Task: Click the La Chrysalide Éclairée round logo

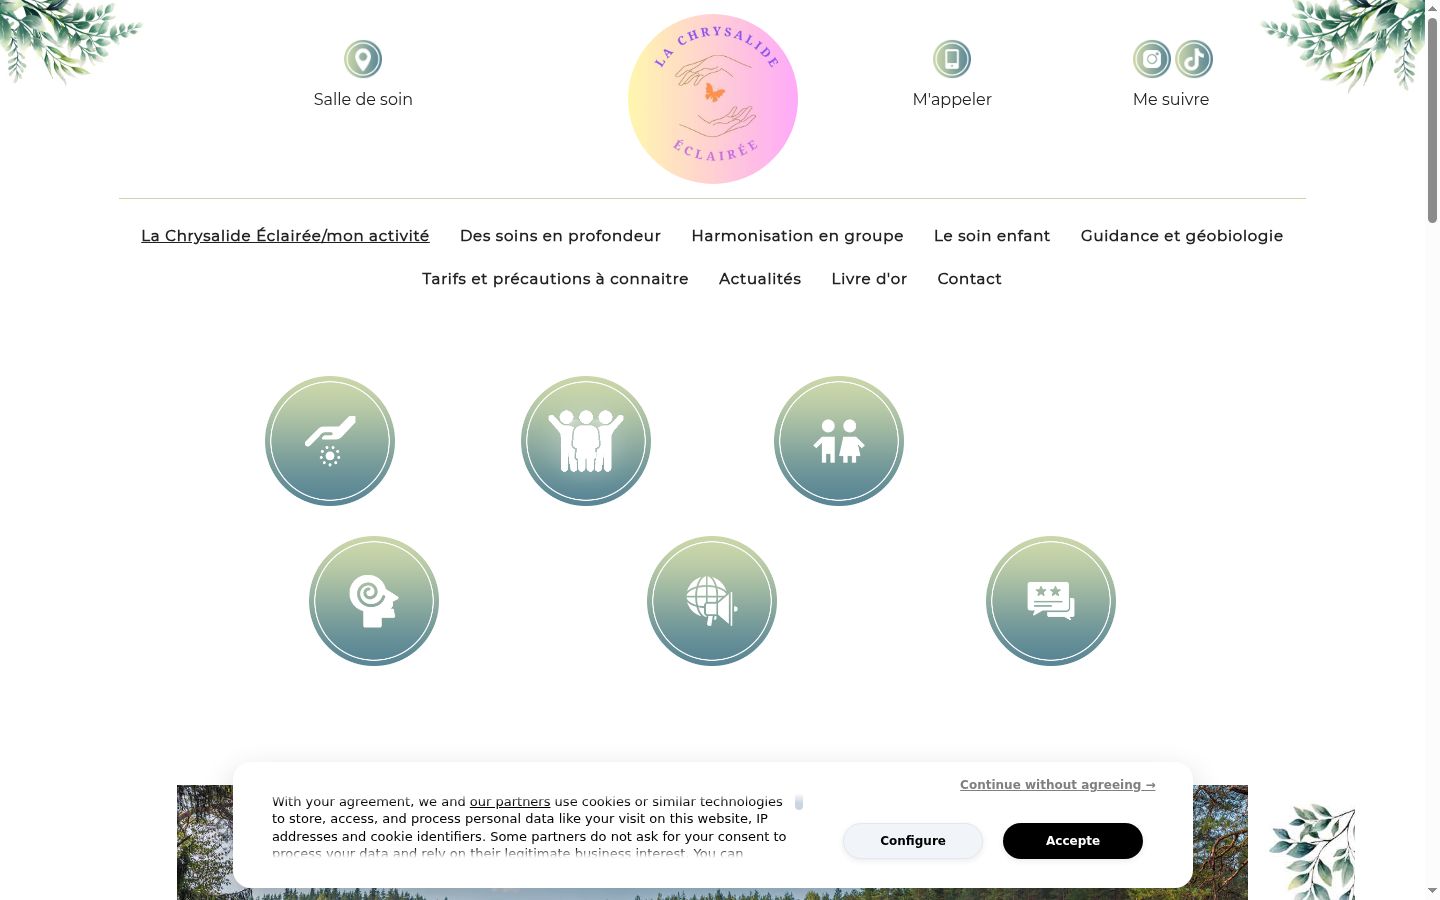Action: [x=713, y=99]
